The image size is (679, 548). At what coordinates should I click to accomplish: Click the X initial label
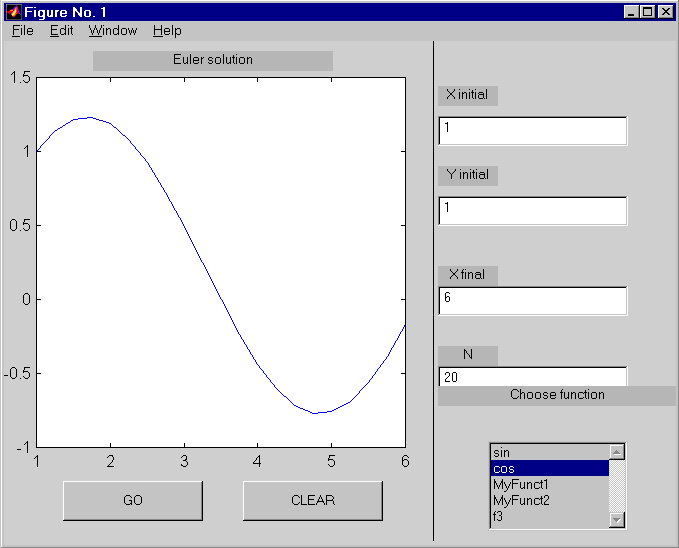[468, 95]
